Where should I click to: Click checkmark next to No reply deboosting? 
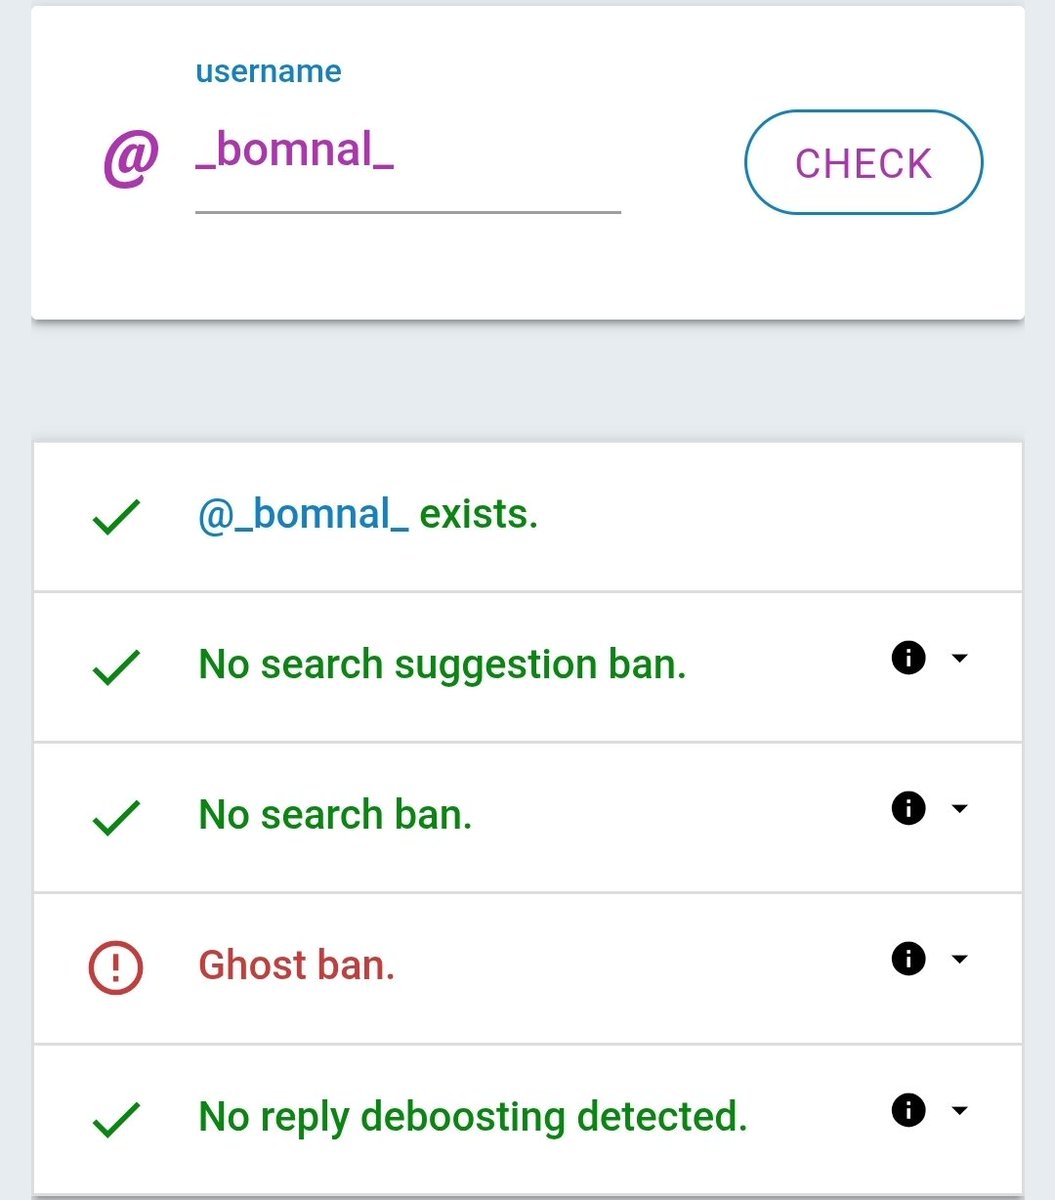tap(116, 1120)
